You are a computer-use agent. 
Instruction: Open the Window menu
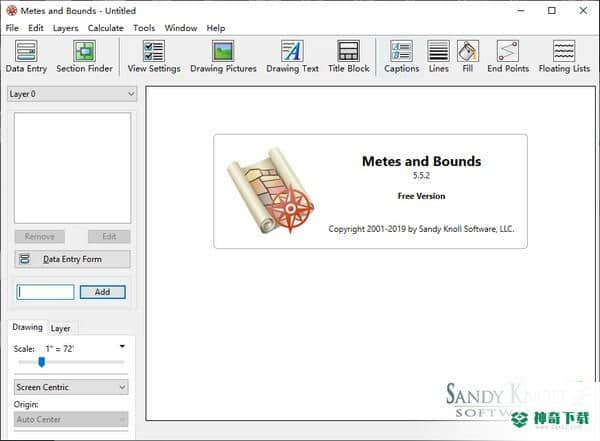[181, 28]
